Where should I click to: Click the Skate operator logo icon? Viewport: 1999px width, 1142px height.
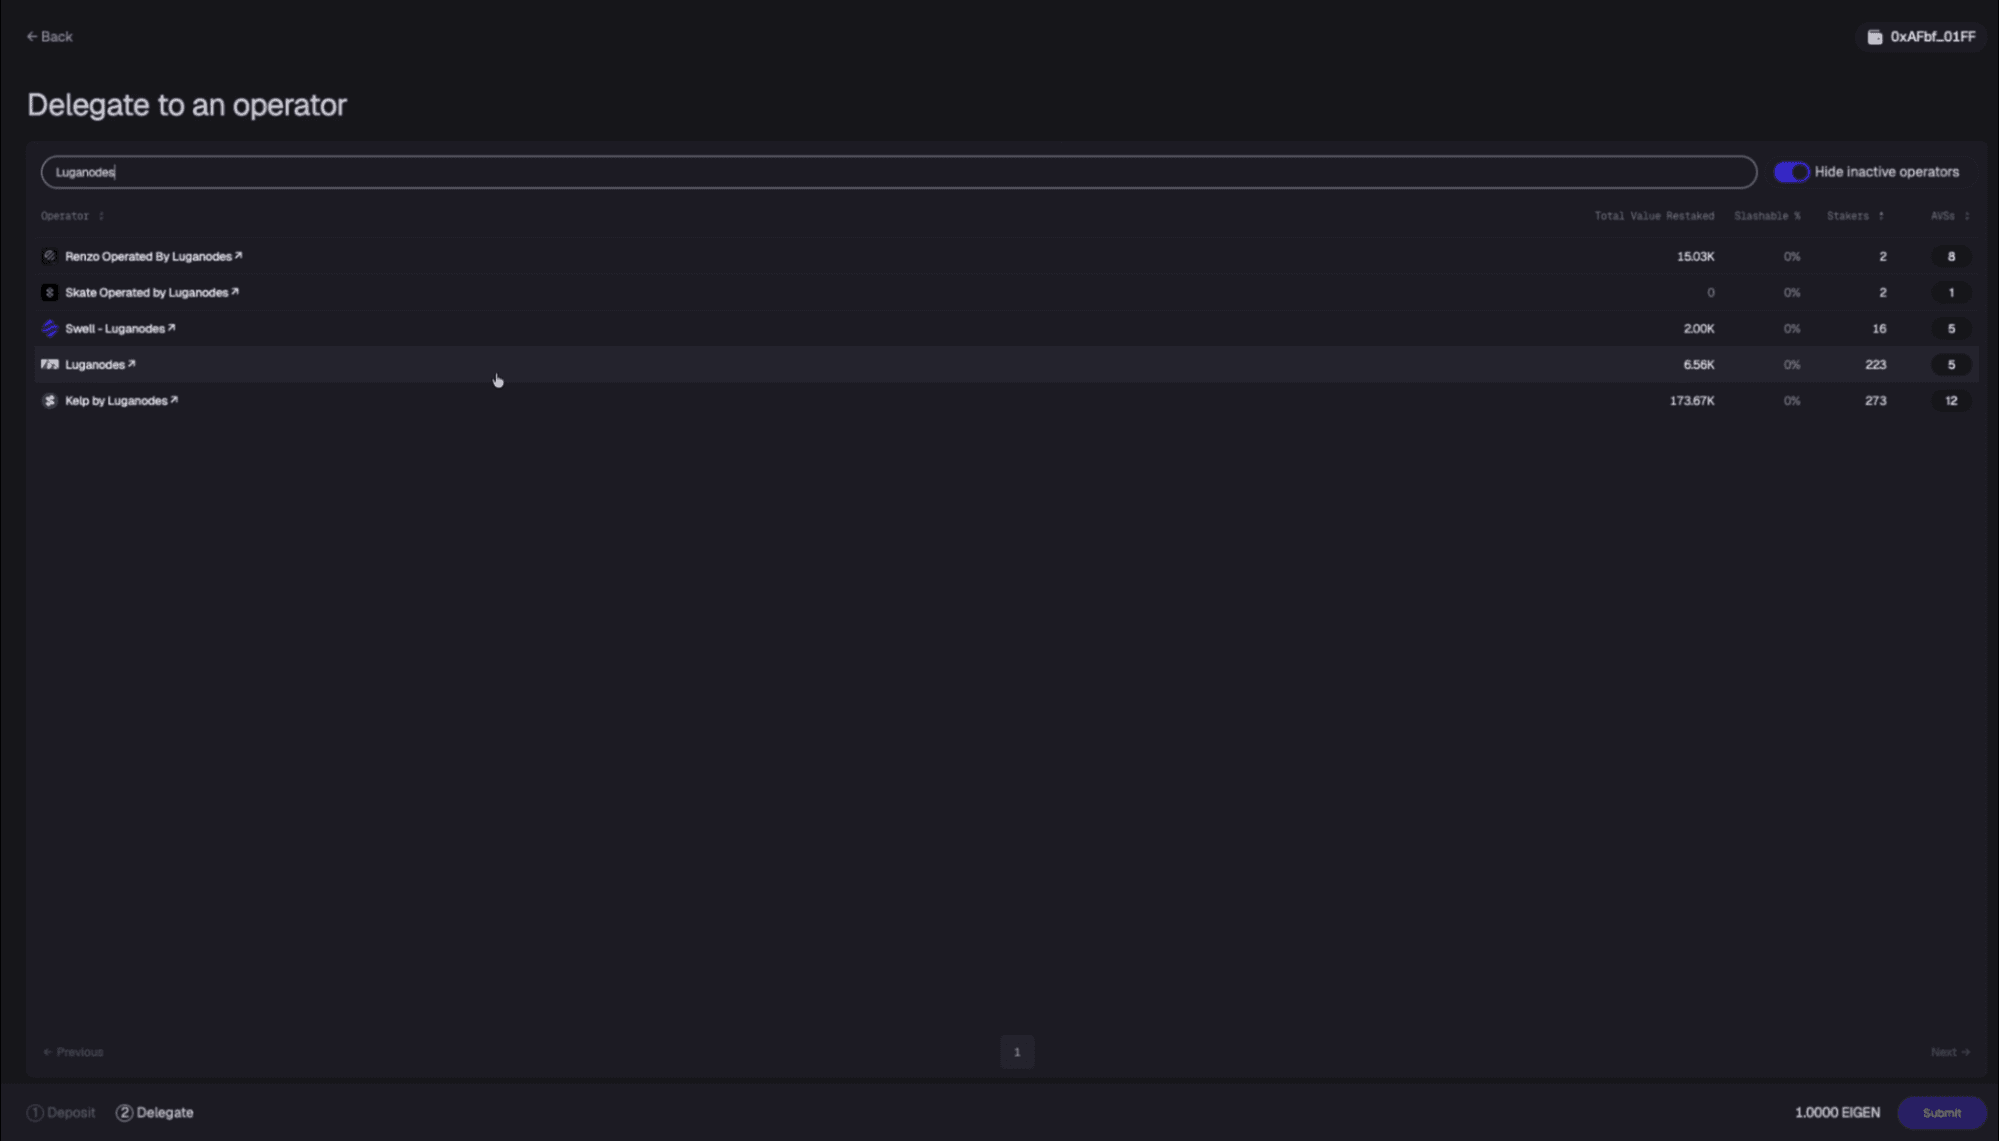pyautogui.click(x=49, y=292)
